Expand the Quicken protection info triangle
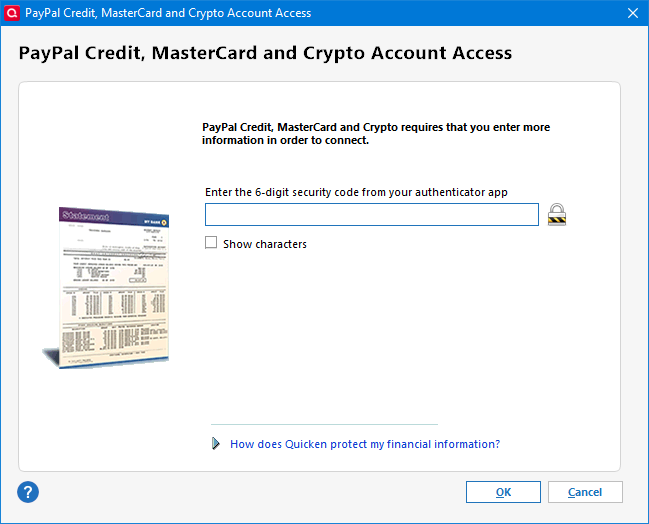The image size is (649, 524). pyautogui.click(x=216, y=444)
